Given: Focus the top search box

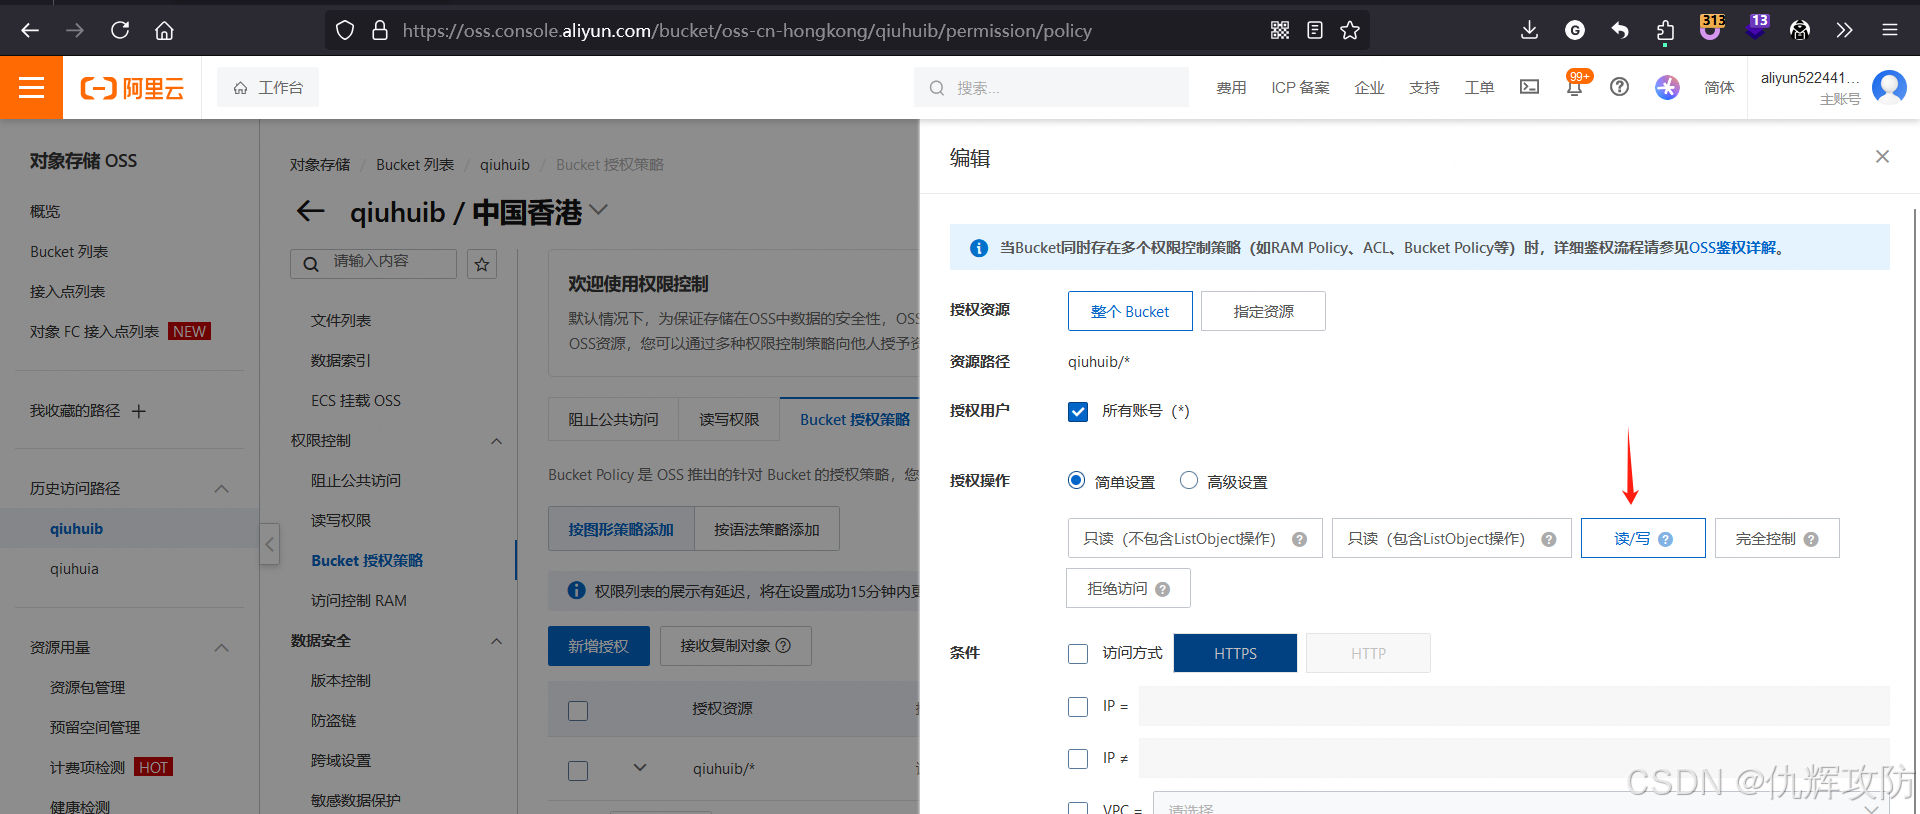Looking at the screenshot, I should point(1052,87).
